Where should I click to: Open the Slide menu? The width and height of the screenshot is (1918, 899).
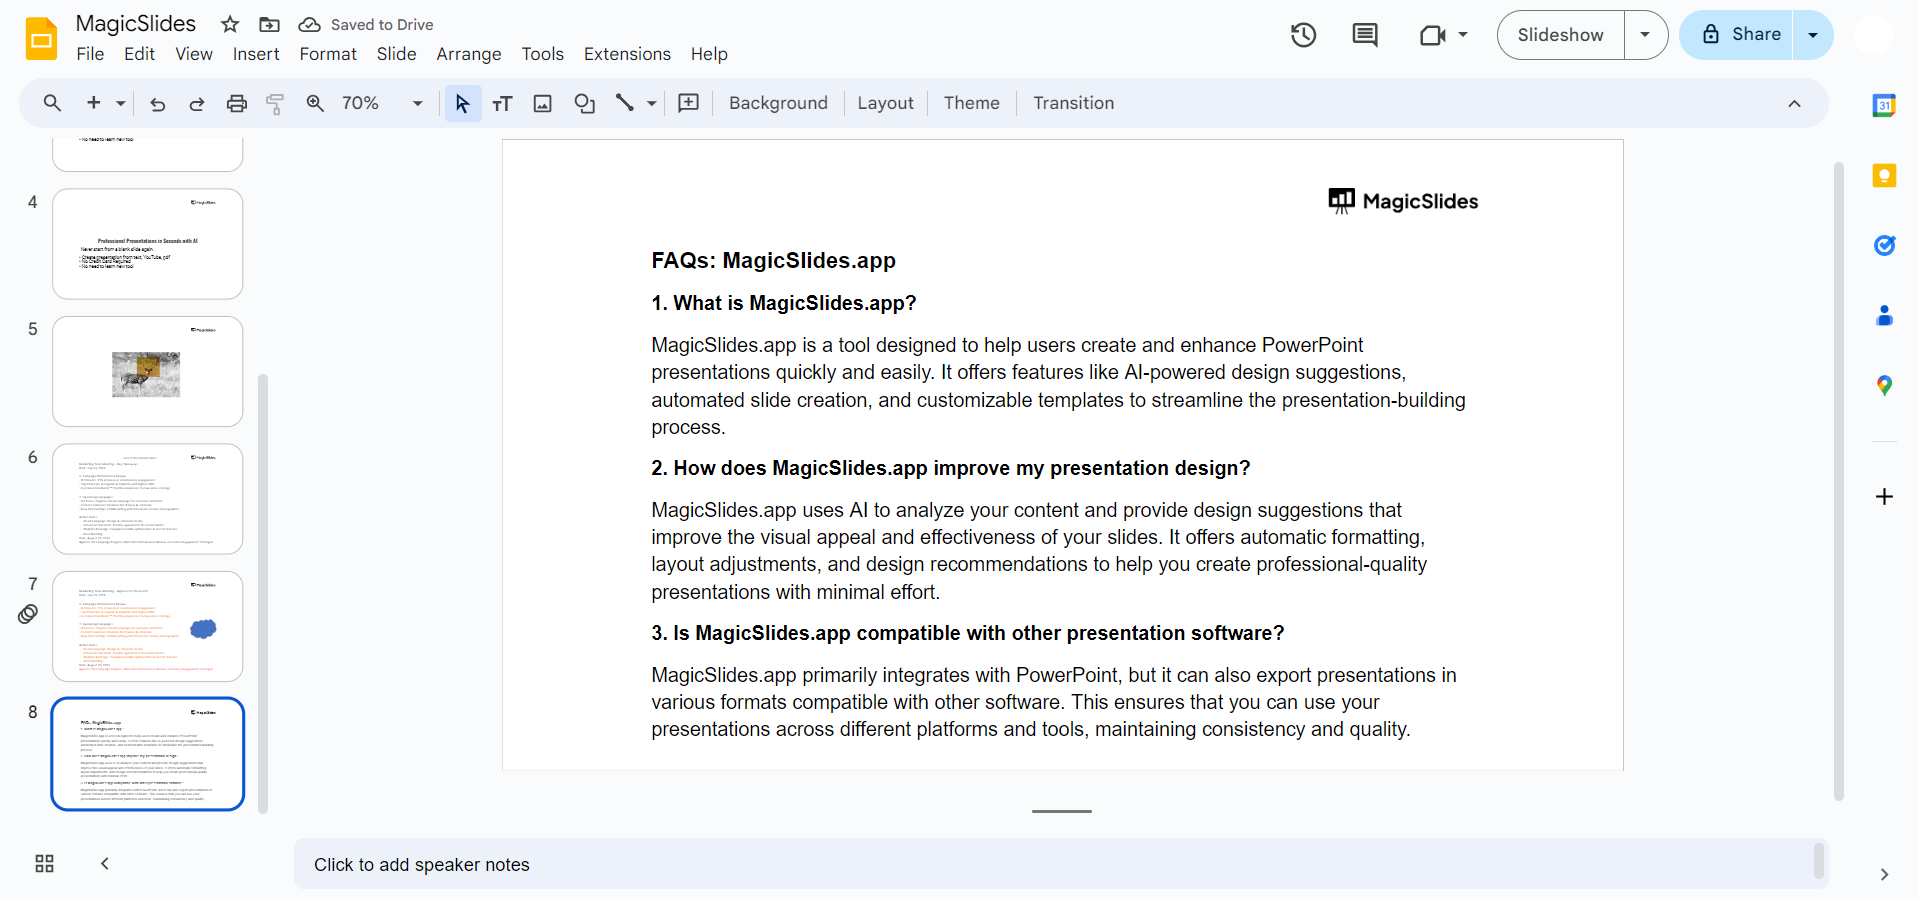tap(396, 54)
